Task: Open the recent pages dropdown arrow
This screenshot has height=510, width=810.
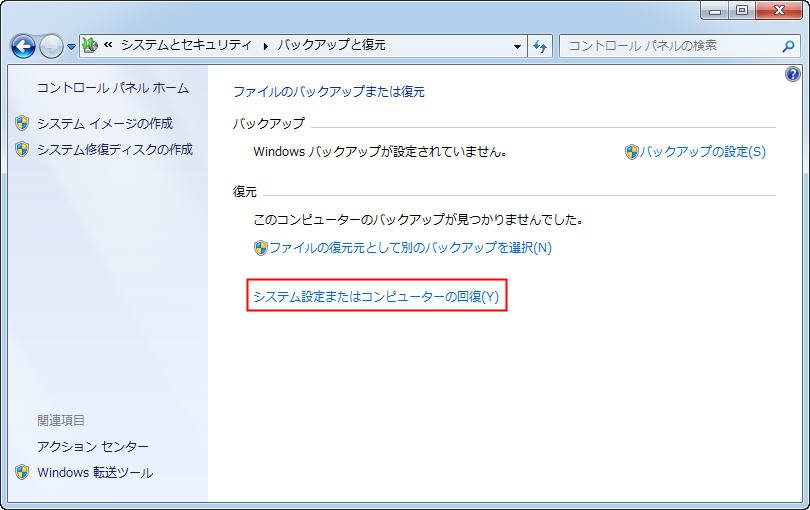Action: (x=71, y=47)
